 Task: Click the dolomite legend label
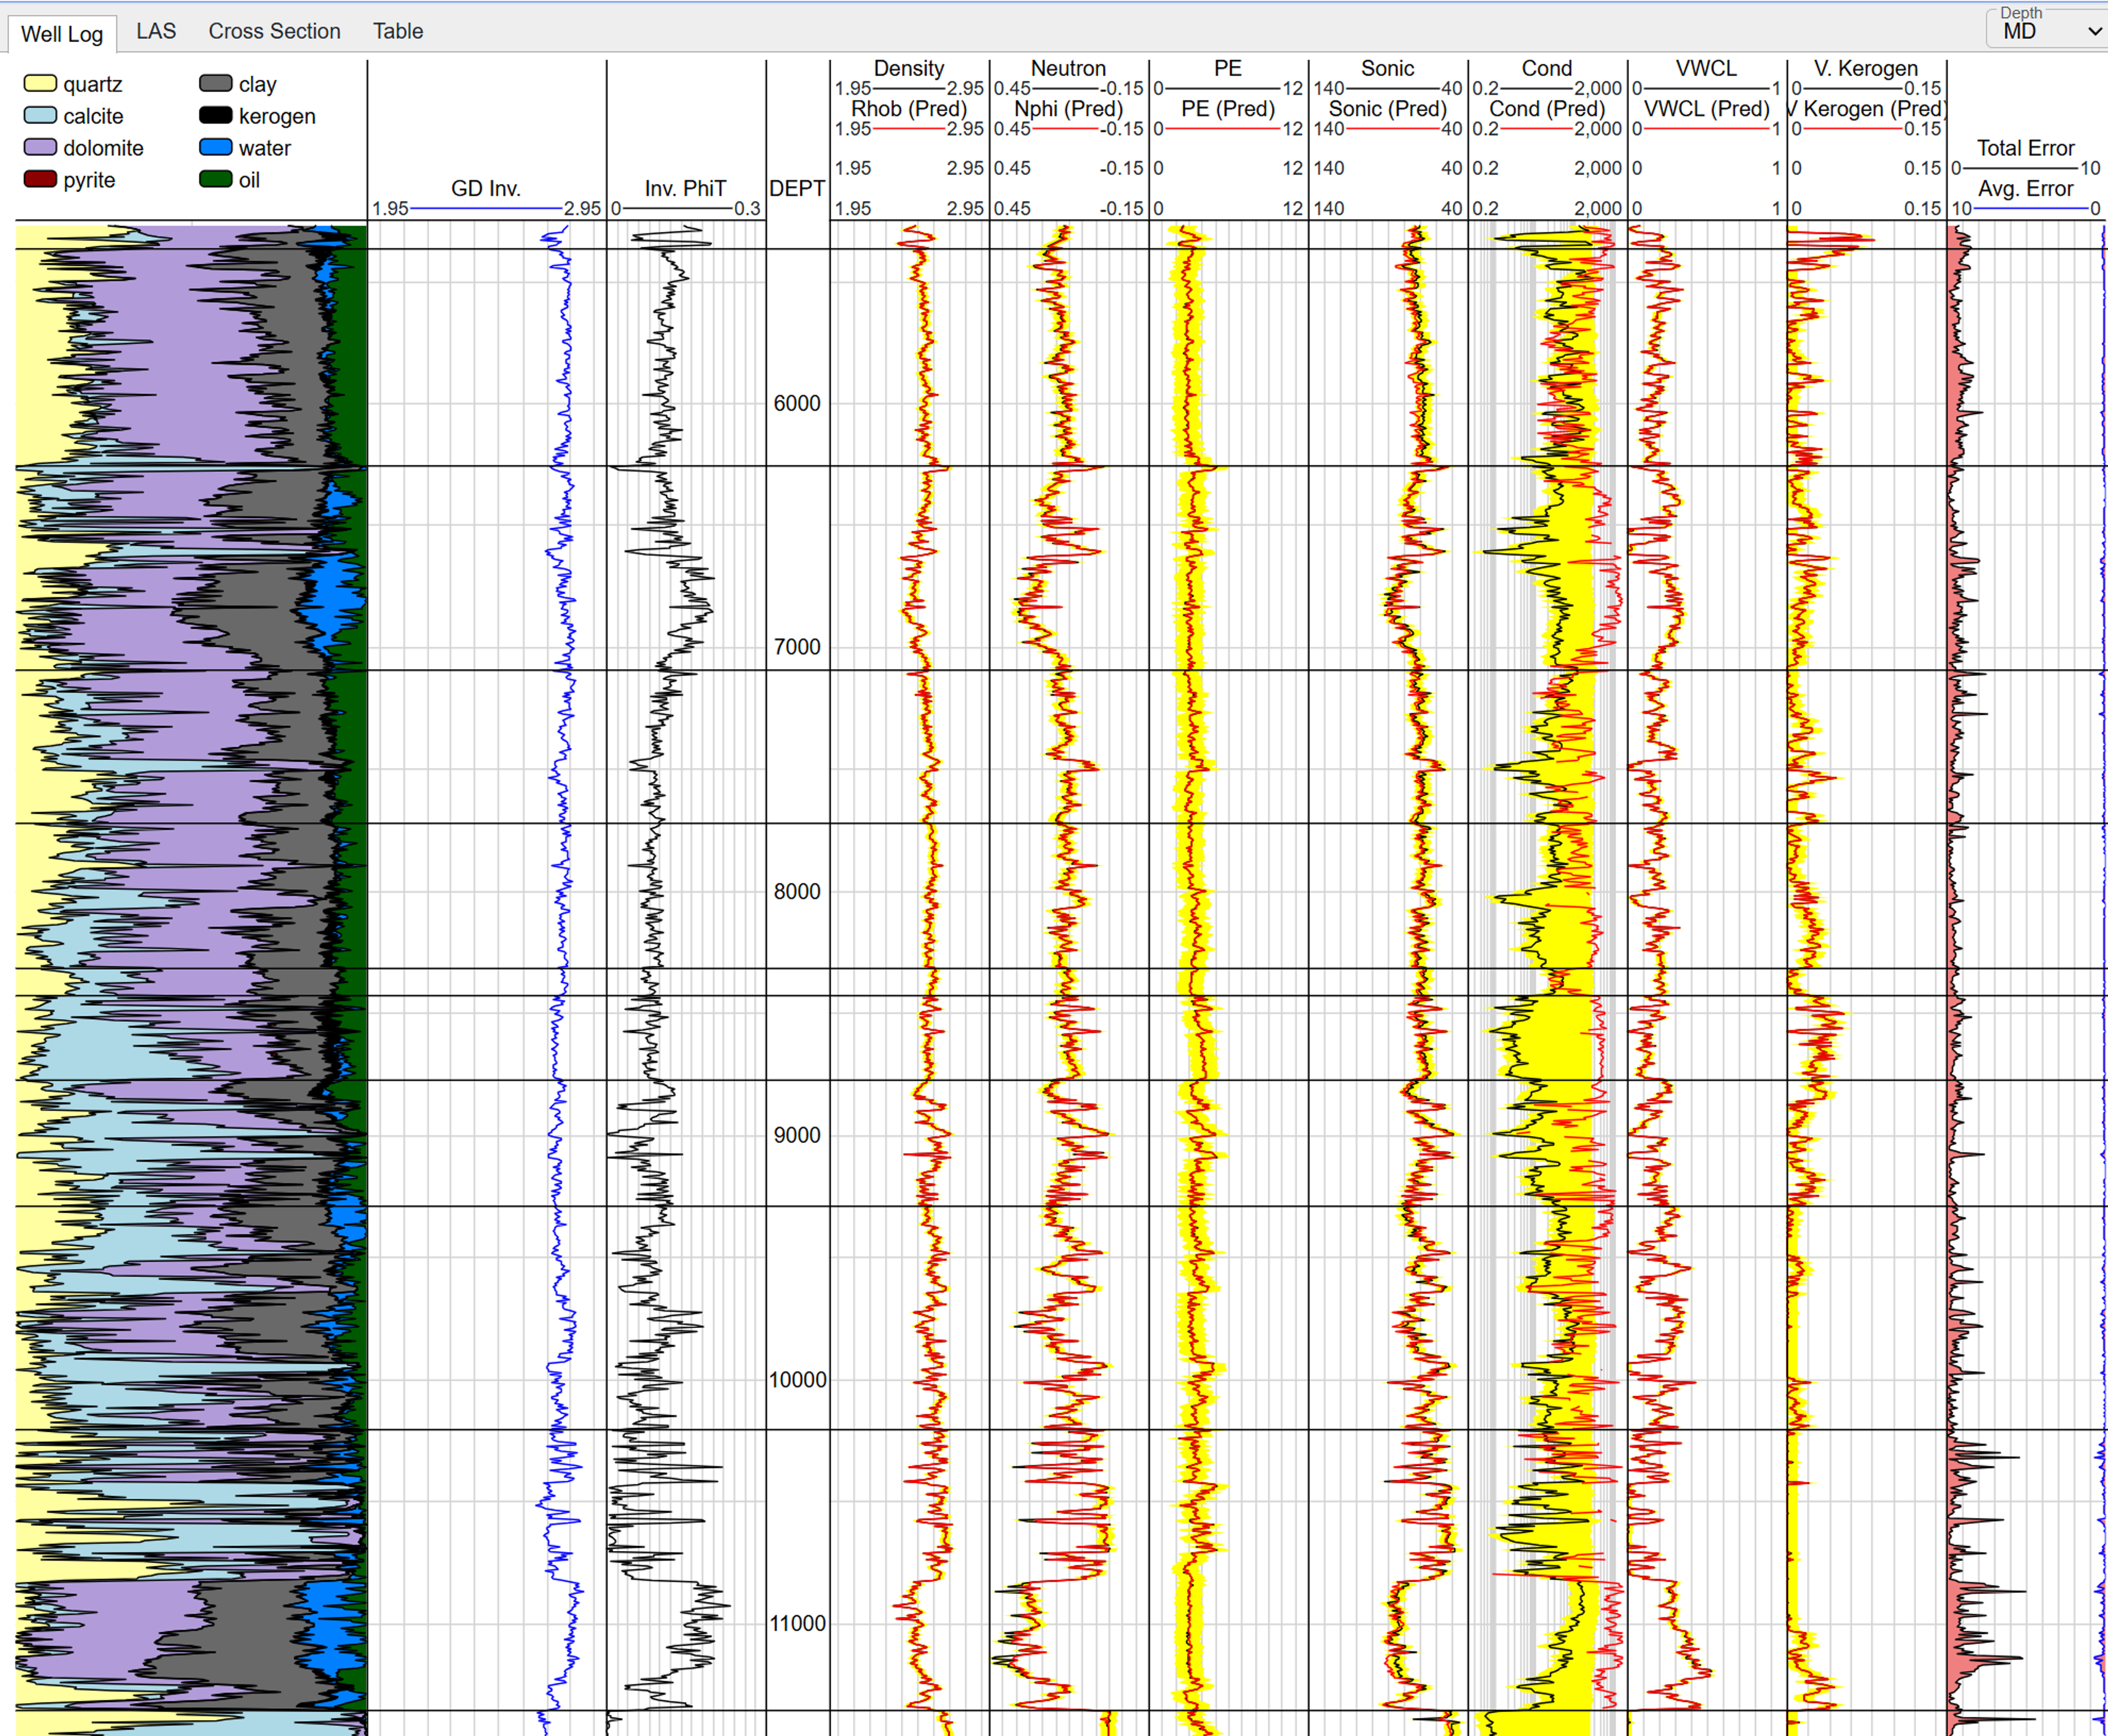coord(103,148)
